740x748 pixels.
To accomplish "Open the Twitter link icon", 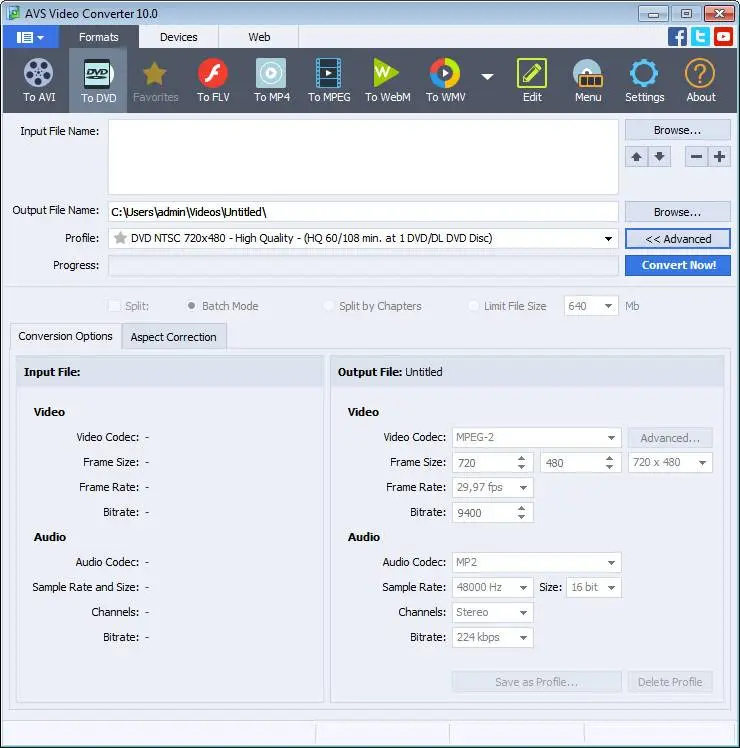I will point(700,37).
